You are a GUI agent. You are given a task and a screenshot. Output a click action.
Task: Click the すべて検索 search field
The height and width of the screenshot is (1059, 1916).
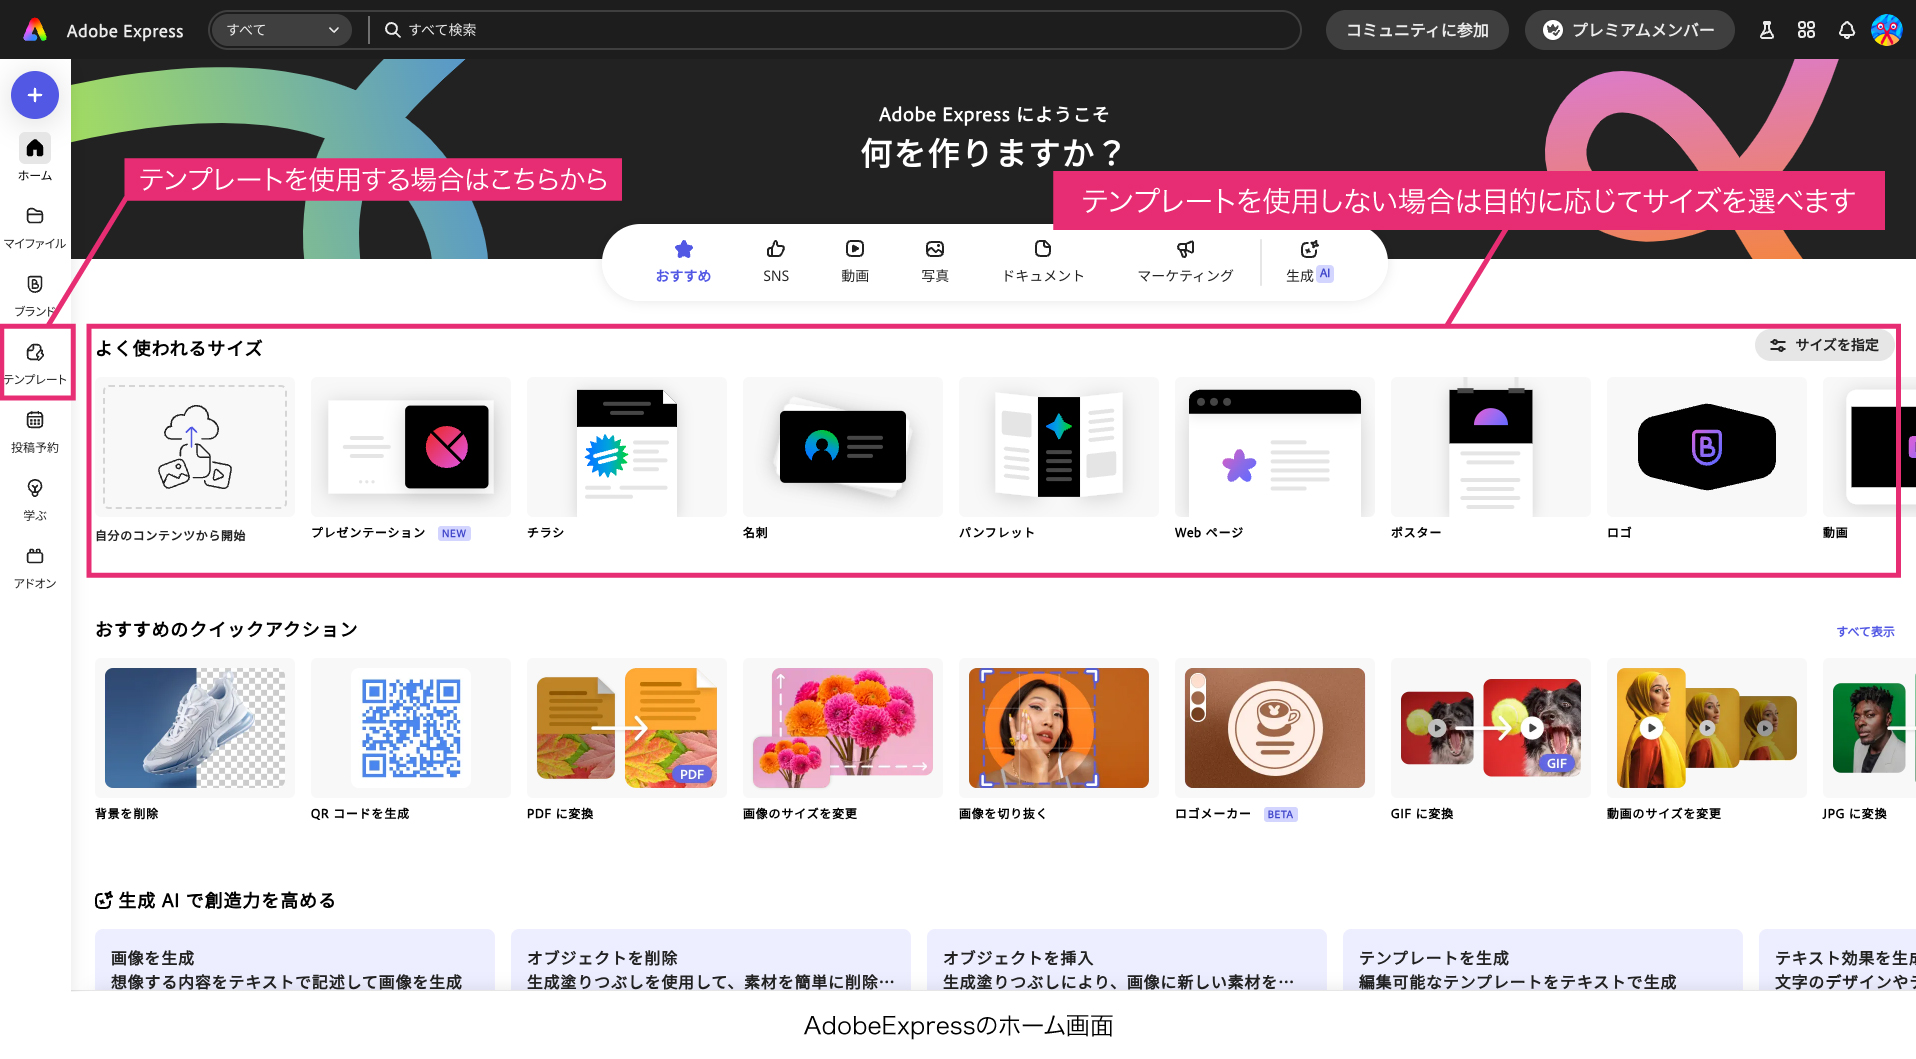[x=840, y=30]
